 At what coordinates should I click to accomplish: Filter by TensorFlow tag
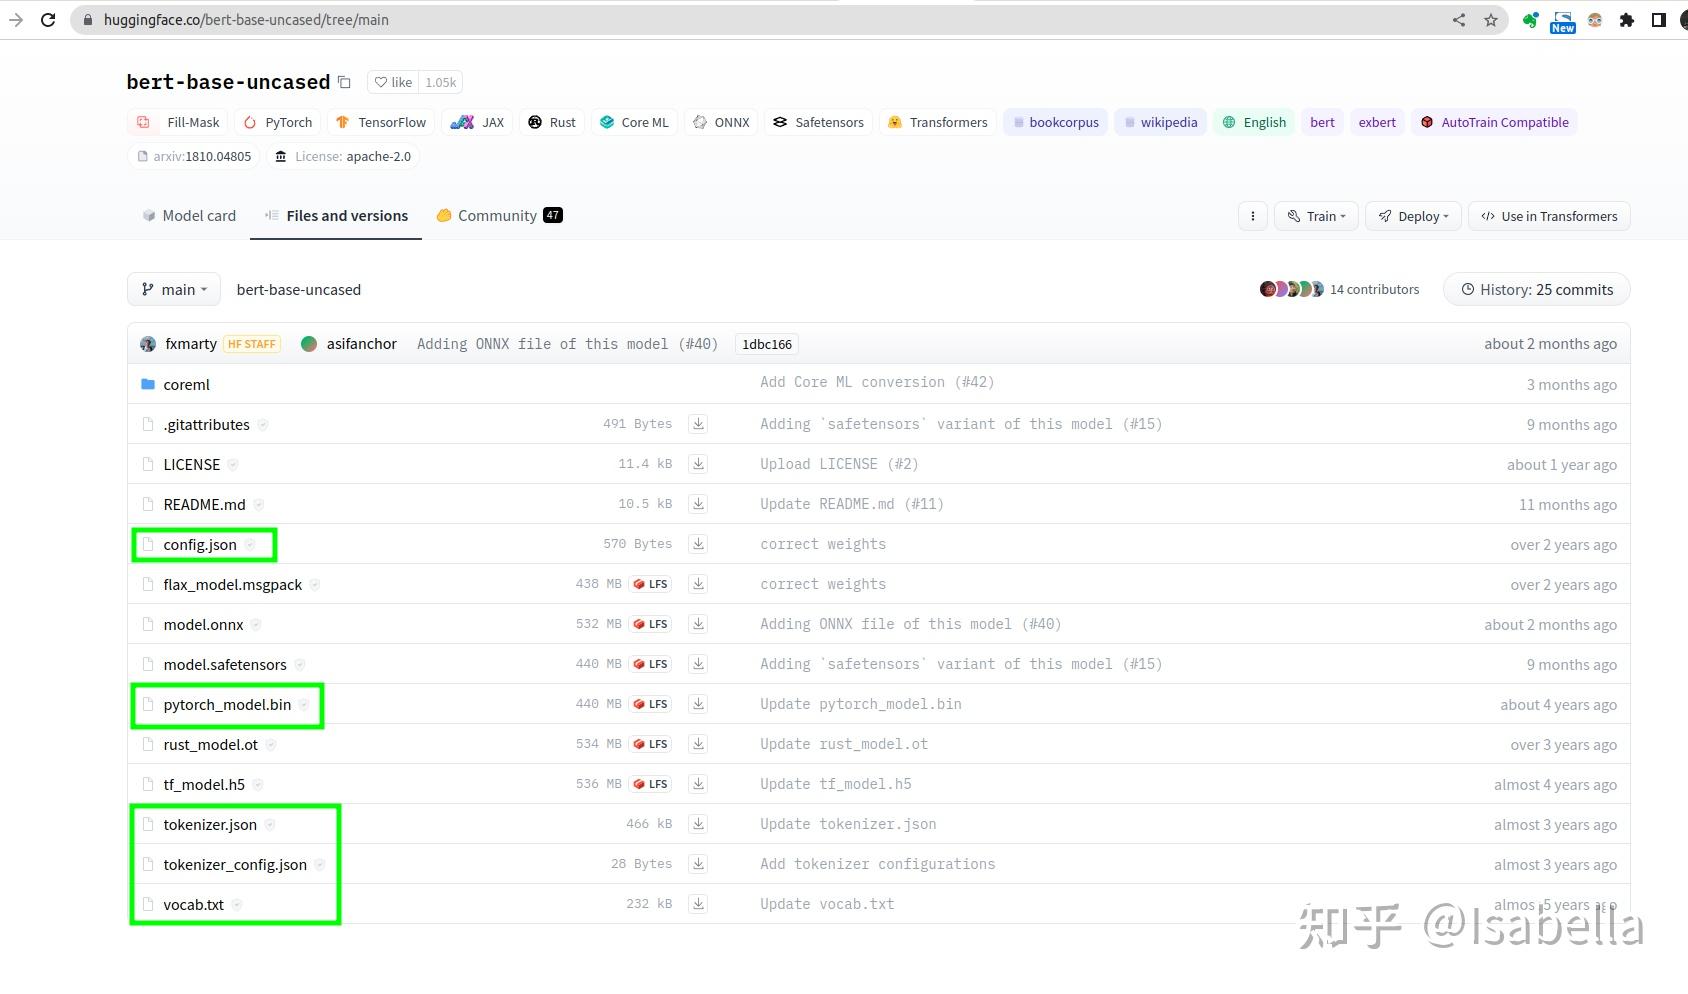click(381, 122)
